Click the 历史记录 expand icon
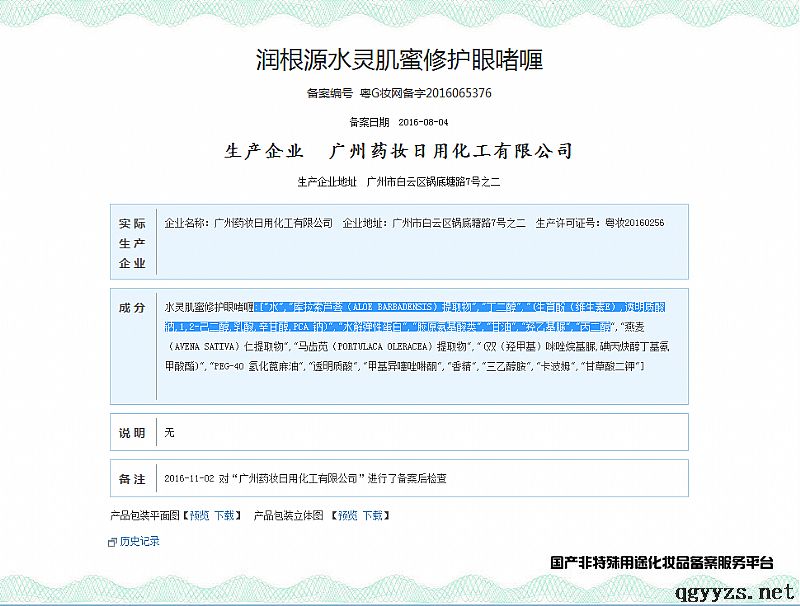This screenshot has height=606, width=800. (113, 542)
